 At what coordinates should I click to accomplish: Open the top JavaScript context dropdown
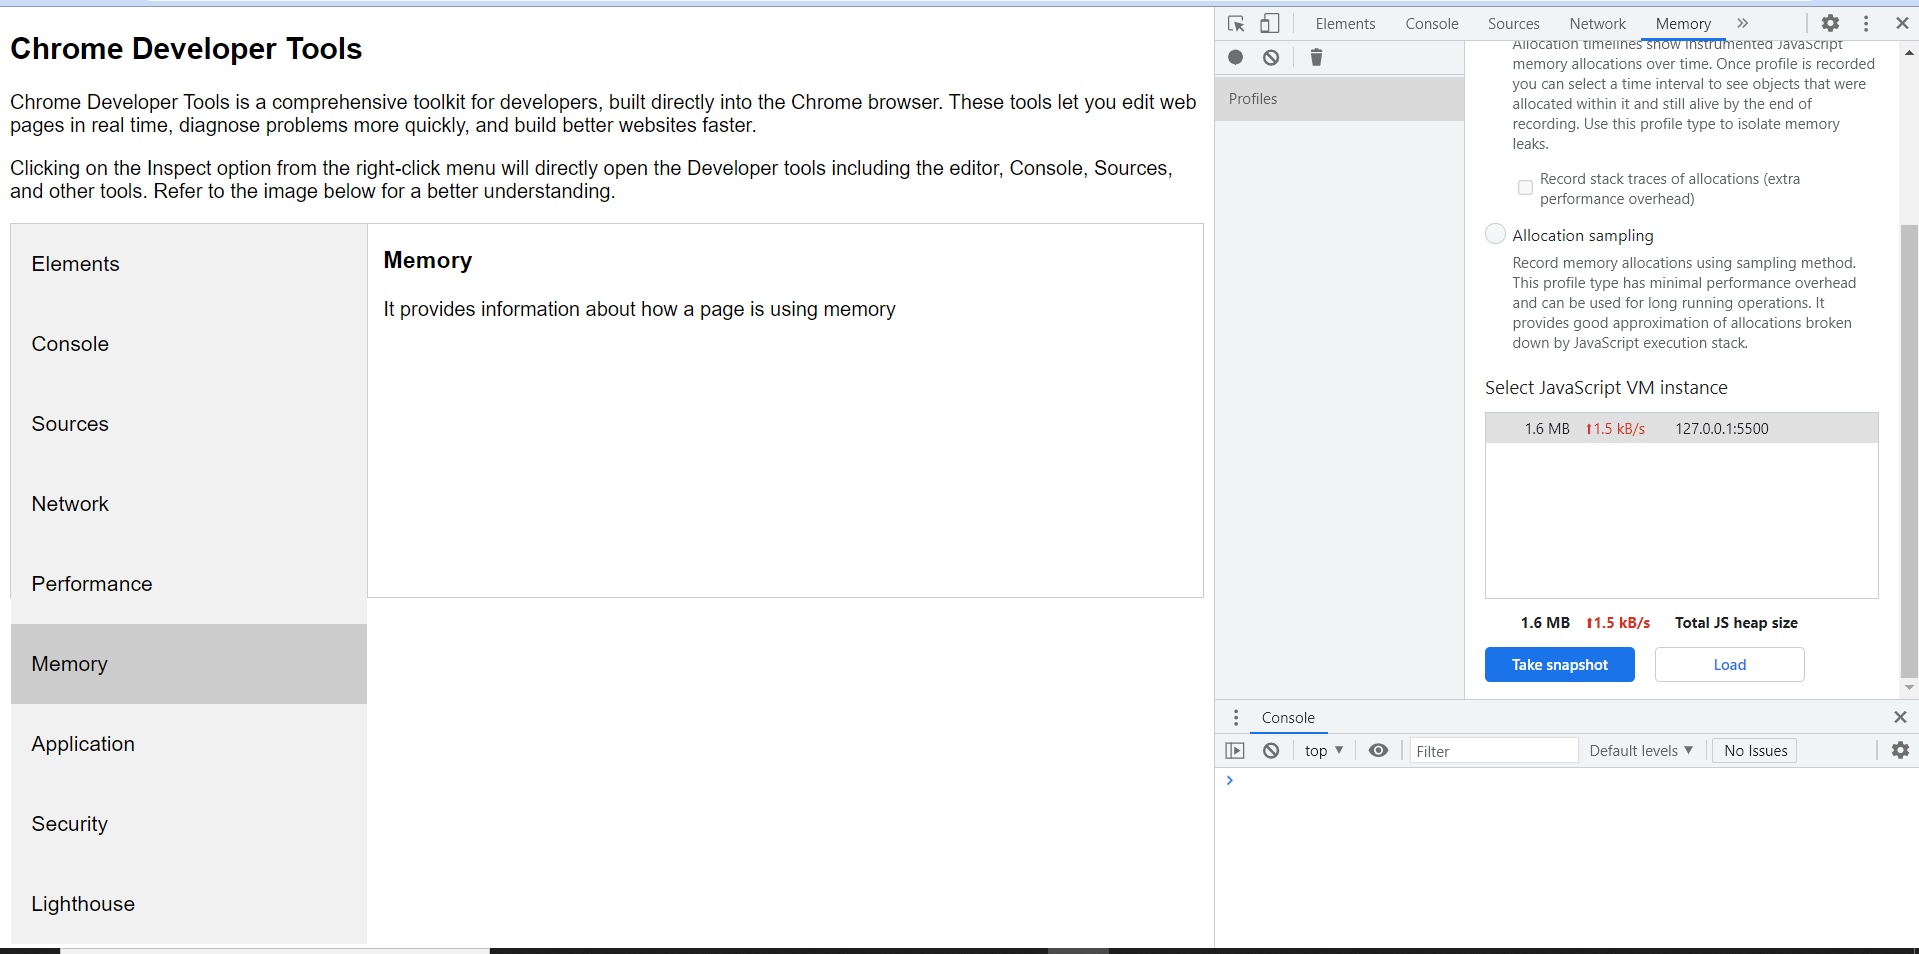click(1323, 751)
